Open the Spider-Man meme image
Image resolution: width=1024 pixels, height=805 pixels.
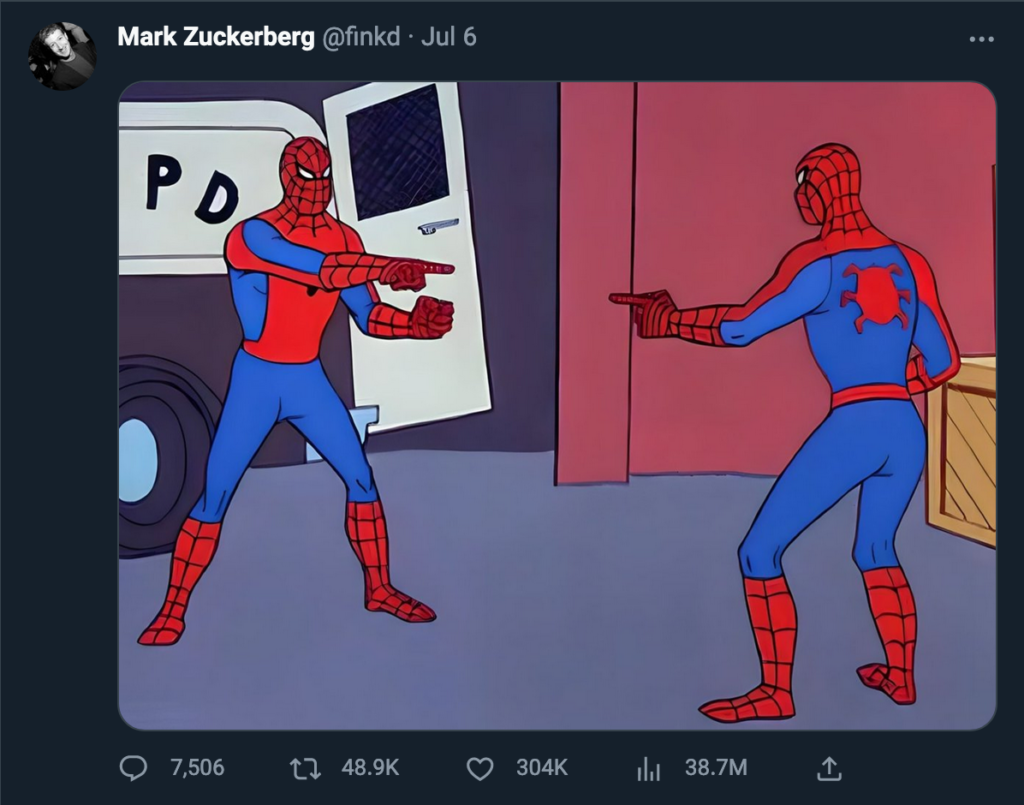(557, 405)
